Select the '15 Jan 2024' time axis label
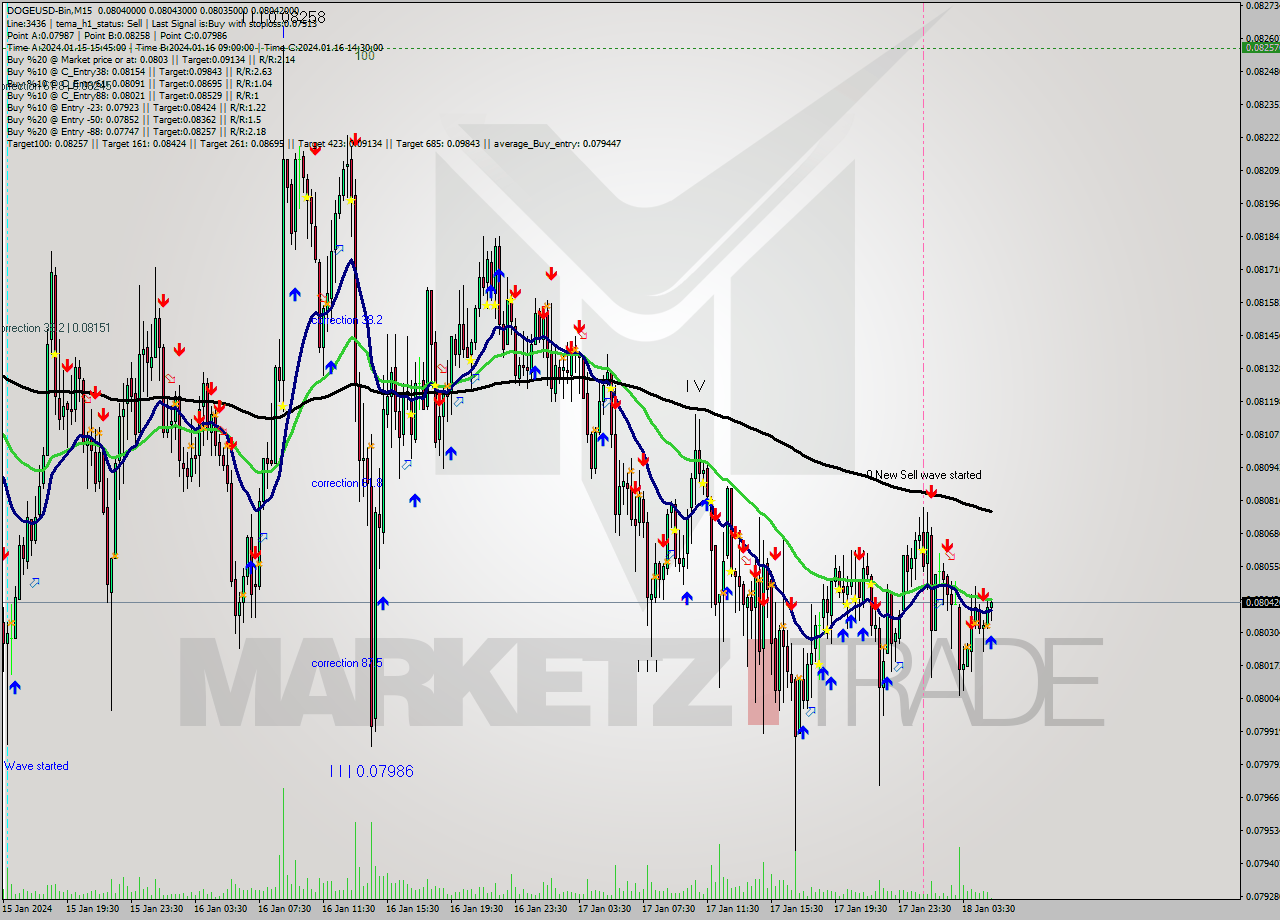1280x920 pixels. (x=27, y=909)
